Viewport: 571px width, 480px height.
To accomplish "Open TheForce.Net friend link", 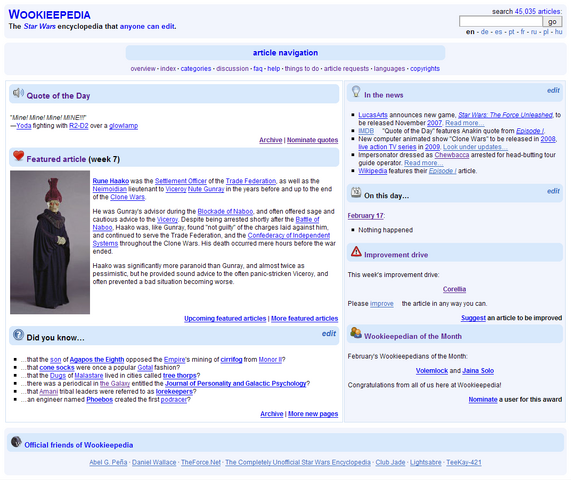I will (x=201, y=462).
